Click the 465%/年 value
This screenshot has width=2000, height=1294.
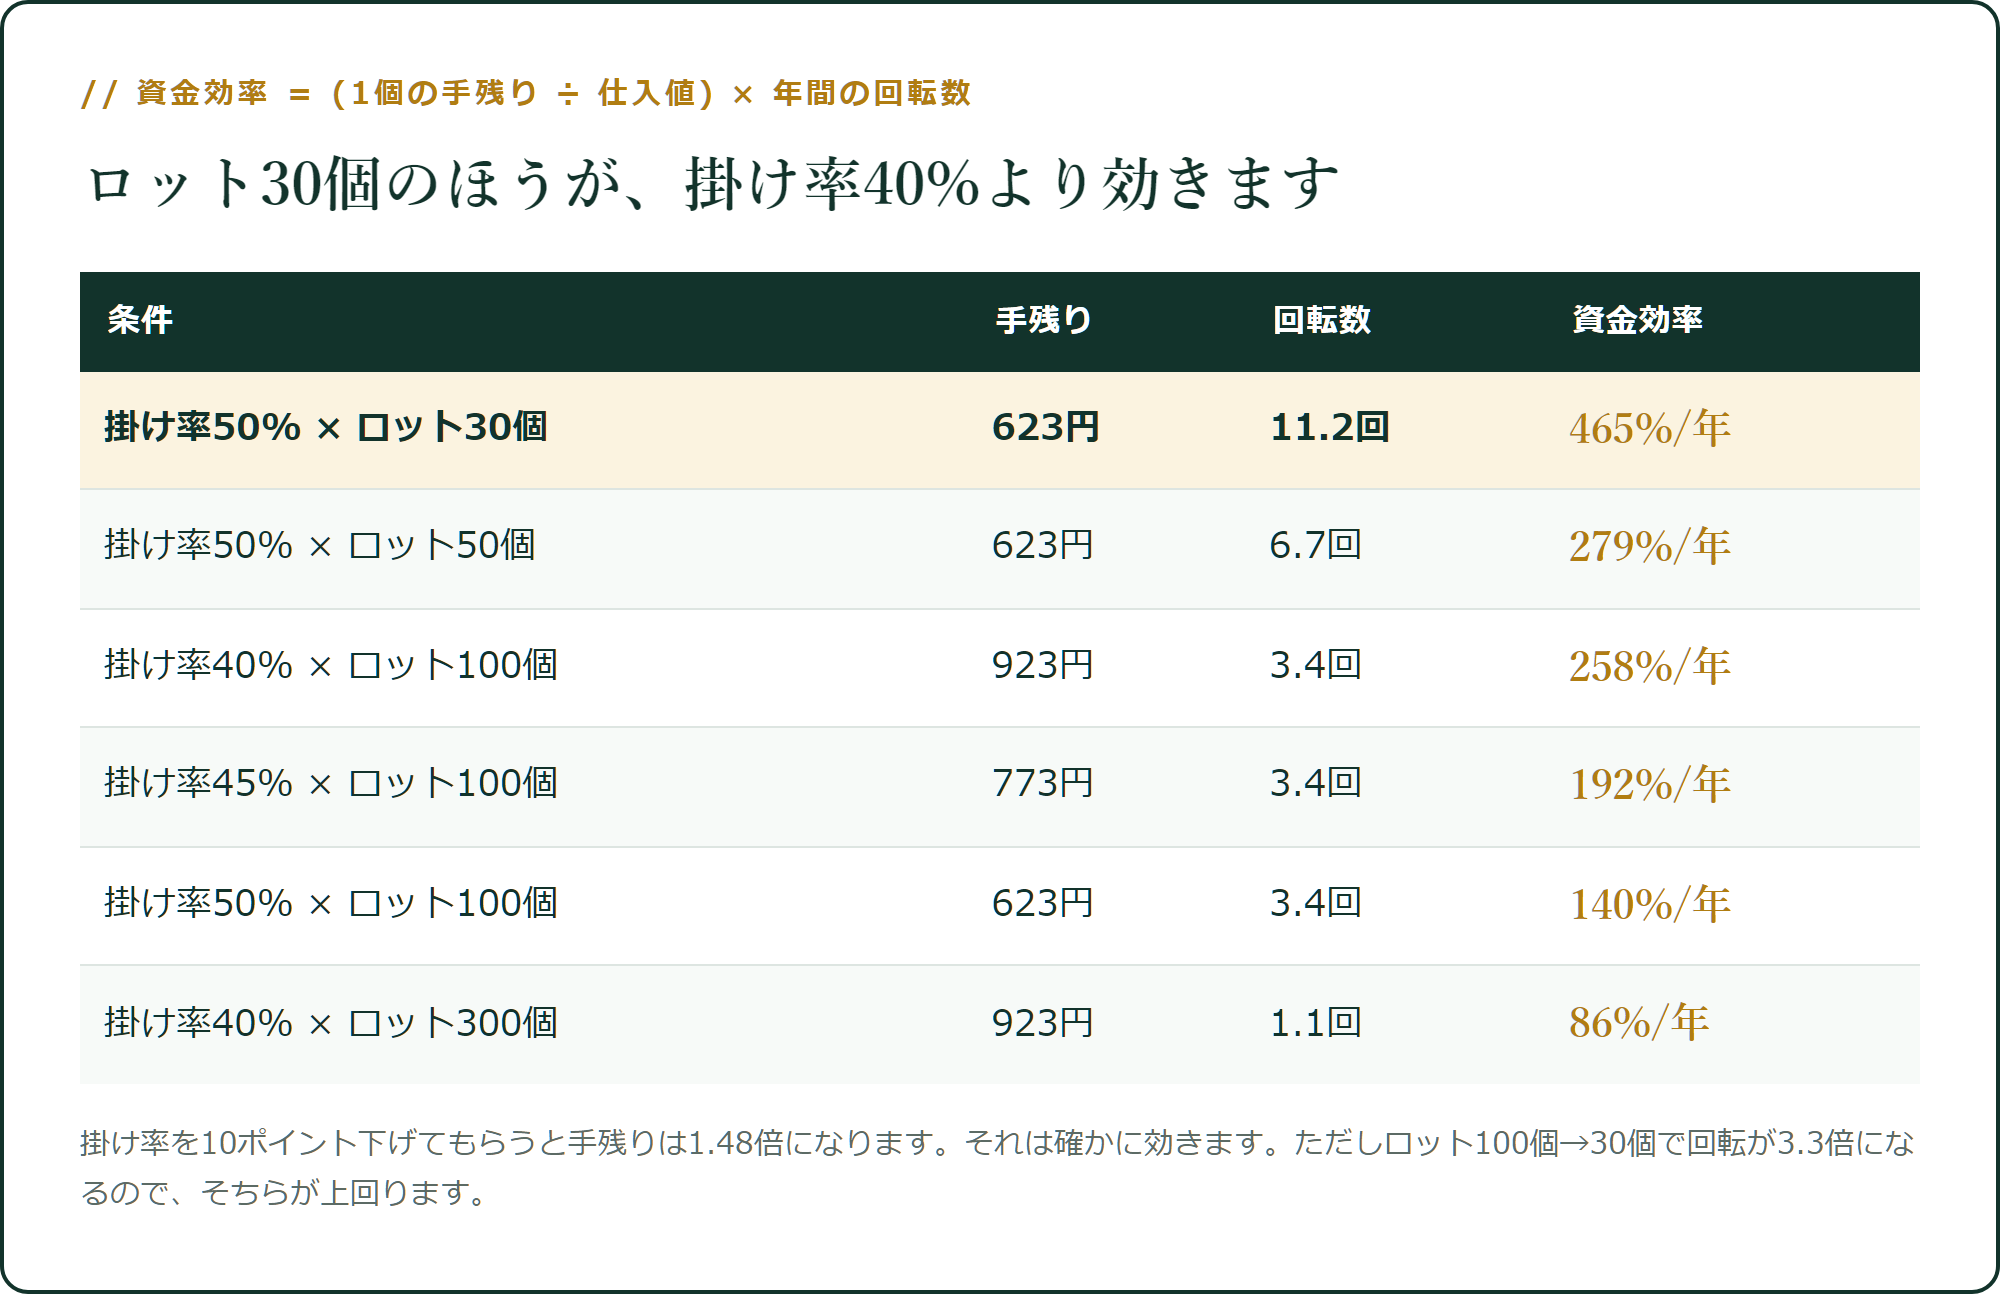[x=1649, y=428]
